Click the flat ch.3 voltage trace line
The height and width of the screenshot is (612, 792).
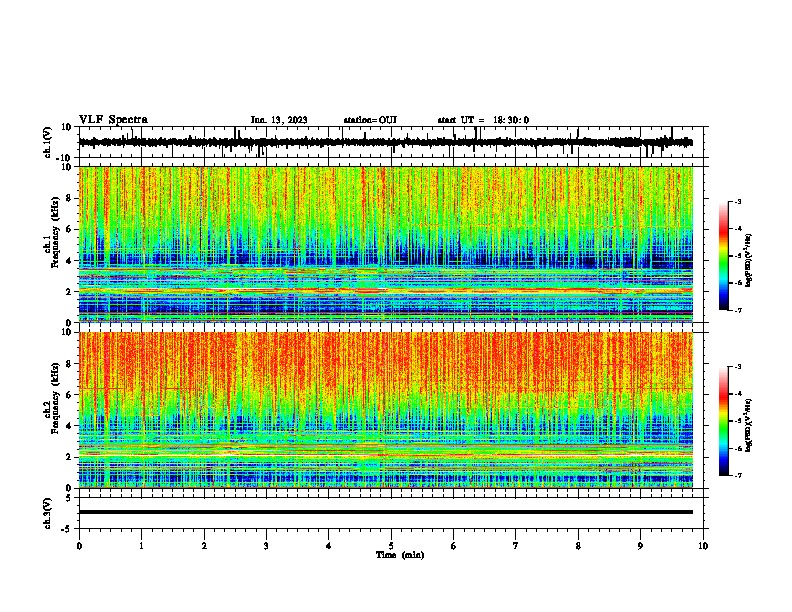[385, 512]
